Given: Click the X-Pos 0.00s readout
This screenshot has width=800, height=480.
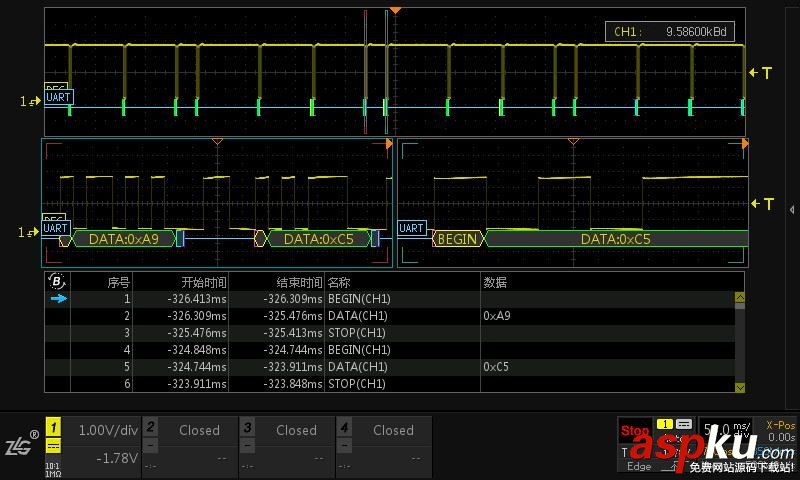Looking at the screenshot, I should pyautogui.click(x=781, y=431).
